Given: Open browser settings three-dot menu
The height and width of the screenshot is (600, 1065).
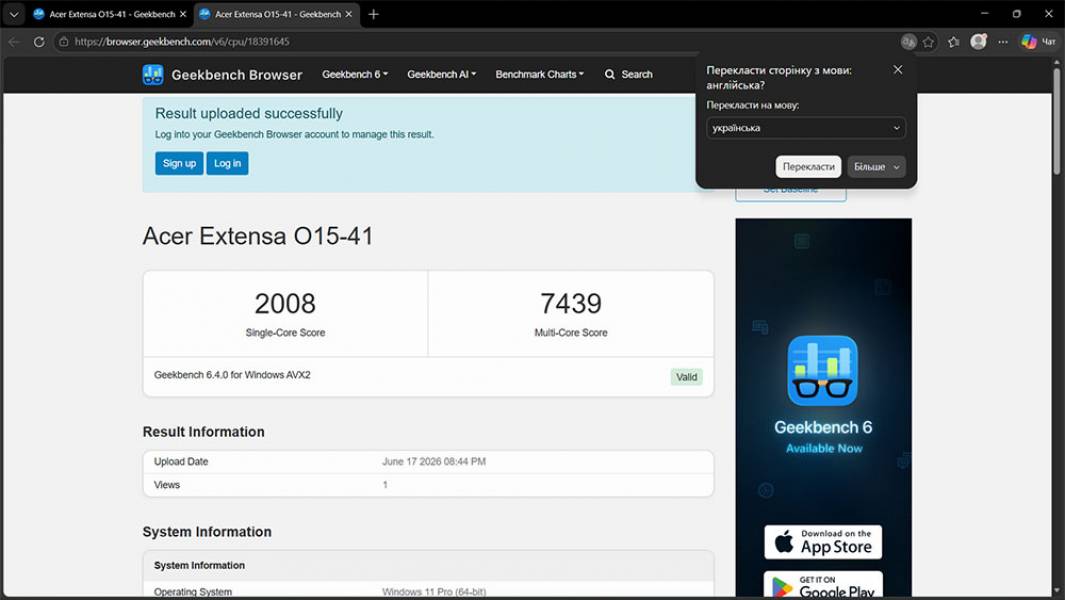Looking at the screenshot, I should (1003, 42).
